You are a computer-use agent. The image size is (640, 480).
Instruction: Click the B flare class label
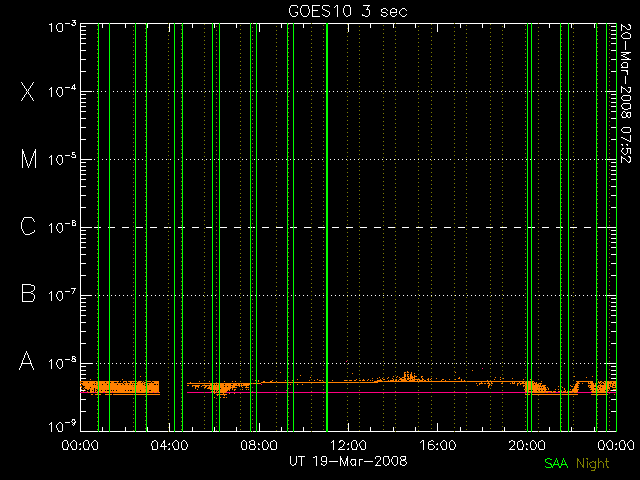coord(28,293)
